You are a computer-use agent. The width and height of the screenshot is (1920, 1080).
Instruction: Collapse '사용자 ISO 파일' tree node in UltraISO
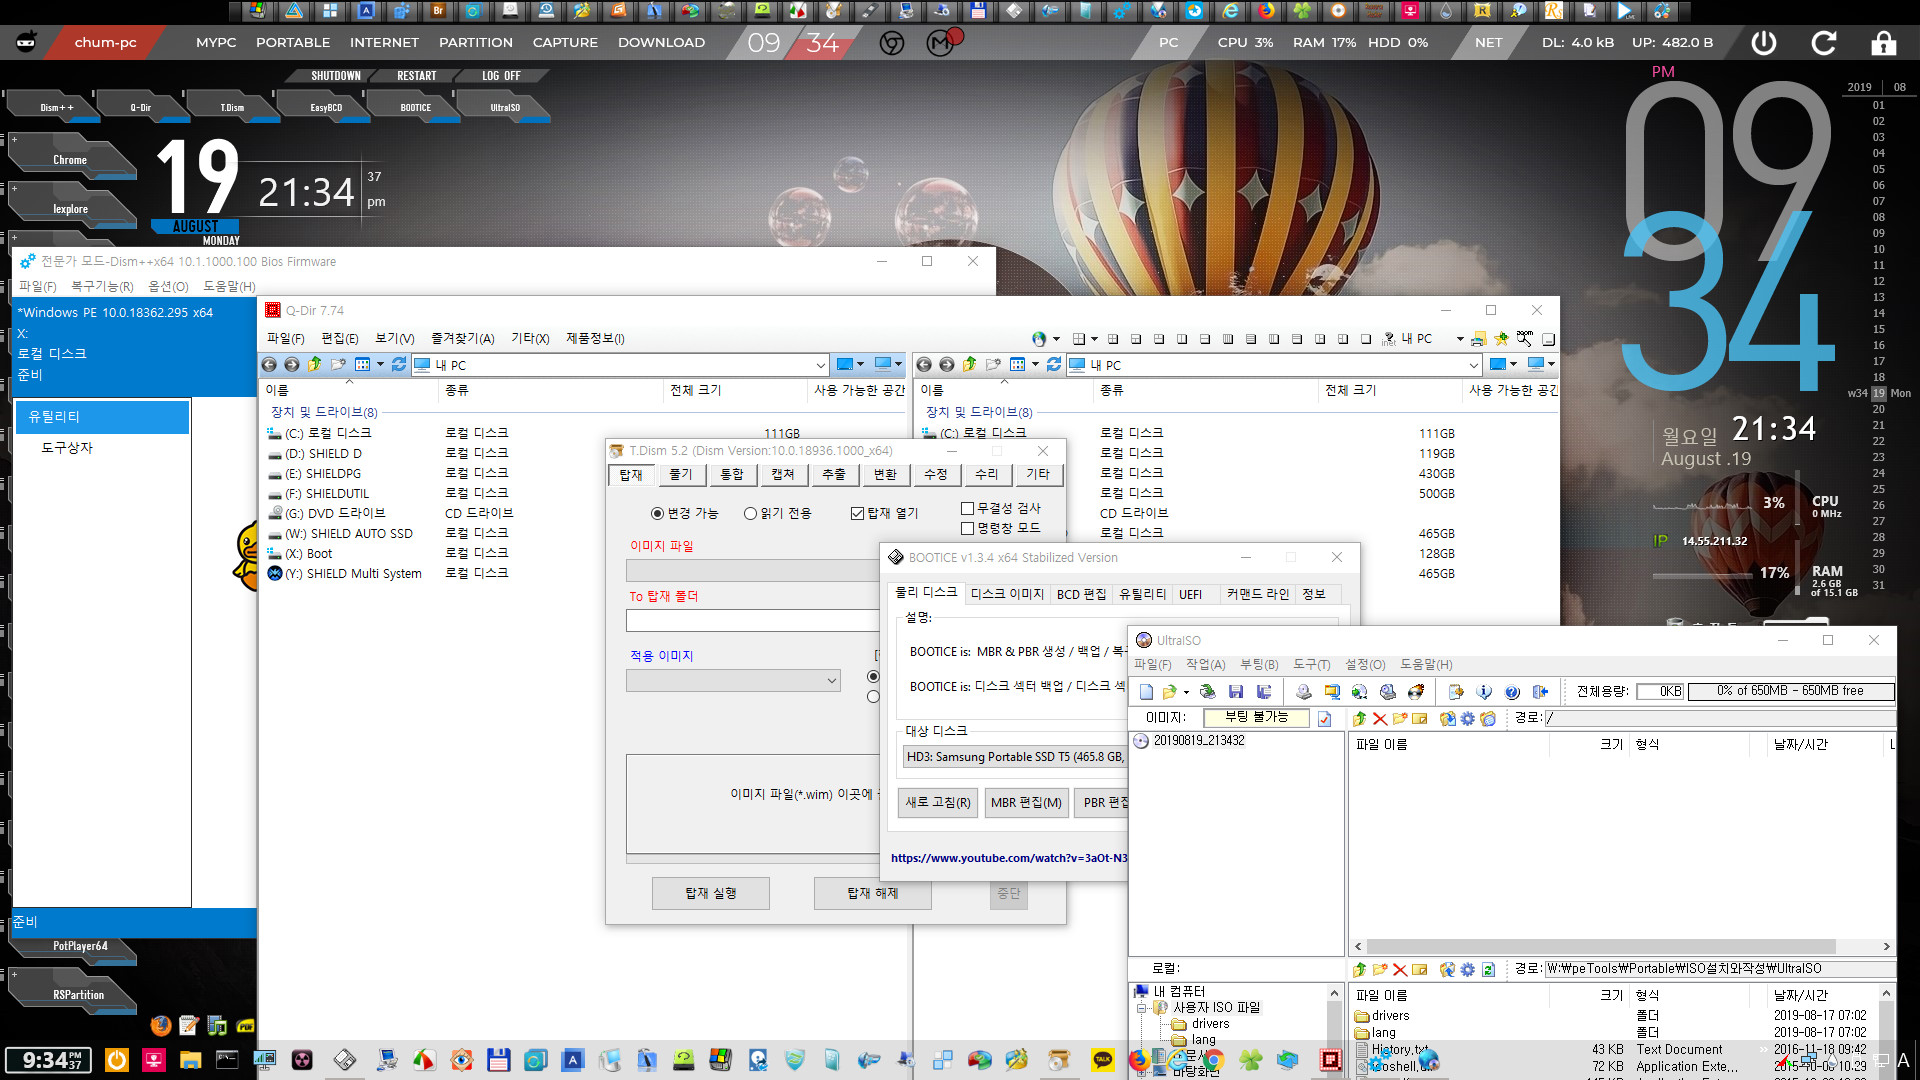click(x=1141, y=1008)
